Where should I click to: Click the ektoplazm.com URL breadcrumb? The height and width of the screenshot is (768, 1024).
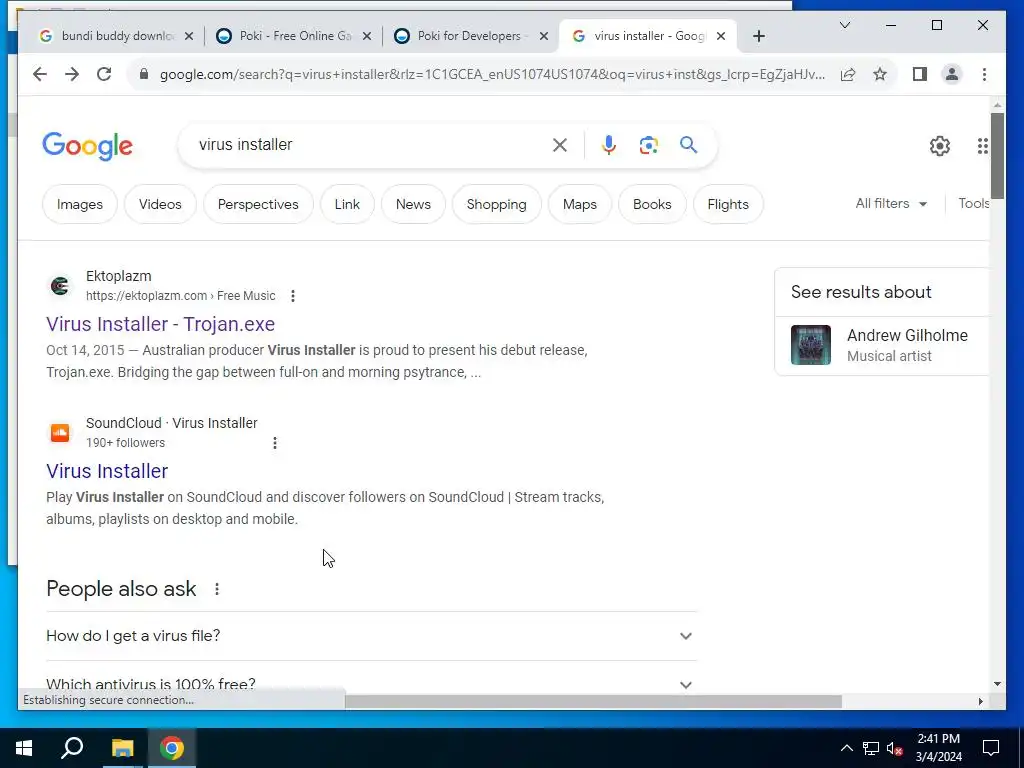point(180,296)
